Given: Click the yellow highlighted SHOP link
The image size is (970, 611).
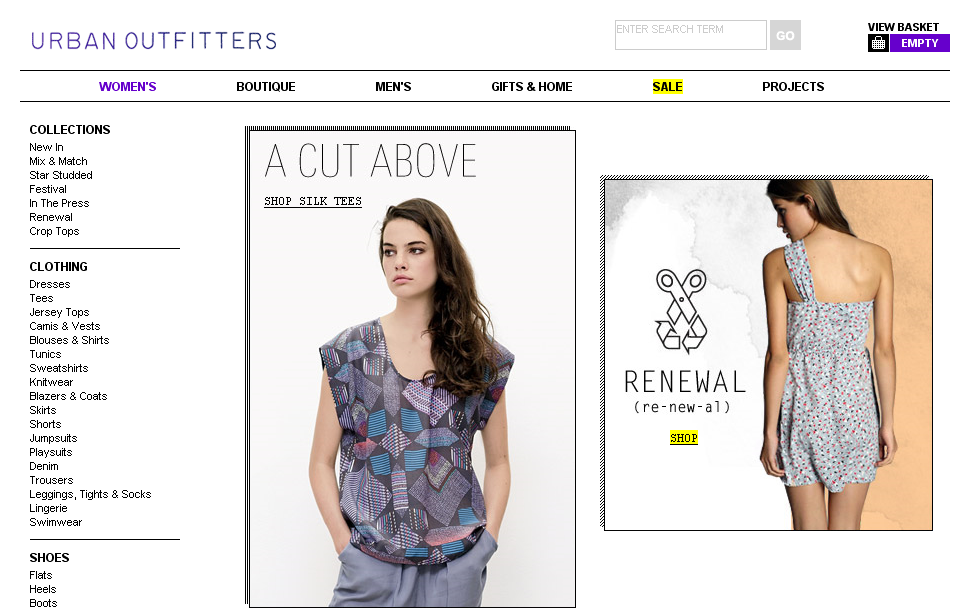Looking at the screenshot, I should tap(684, 438).
